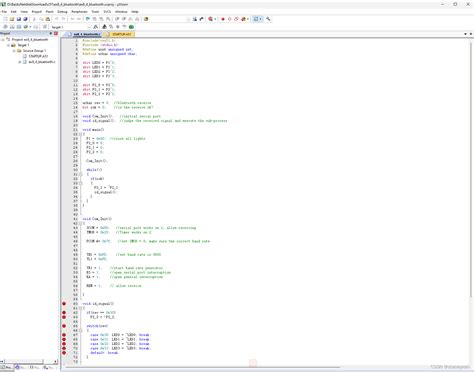
Task: Fold the main function at line 22
Action: 80,134
